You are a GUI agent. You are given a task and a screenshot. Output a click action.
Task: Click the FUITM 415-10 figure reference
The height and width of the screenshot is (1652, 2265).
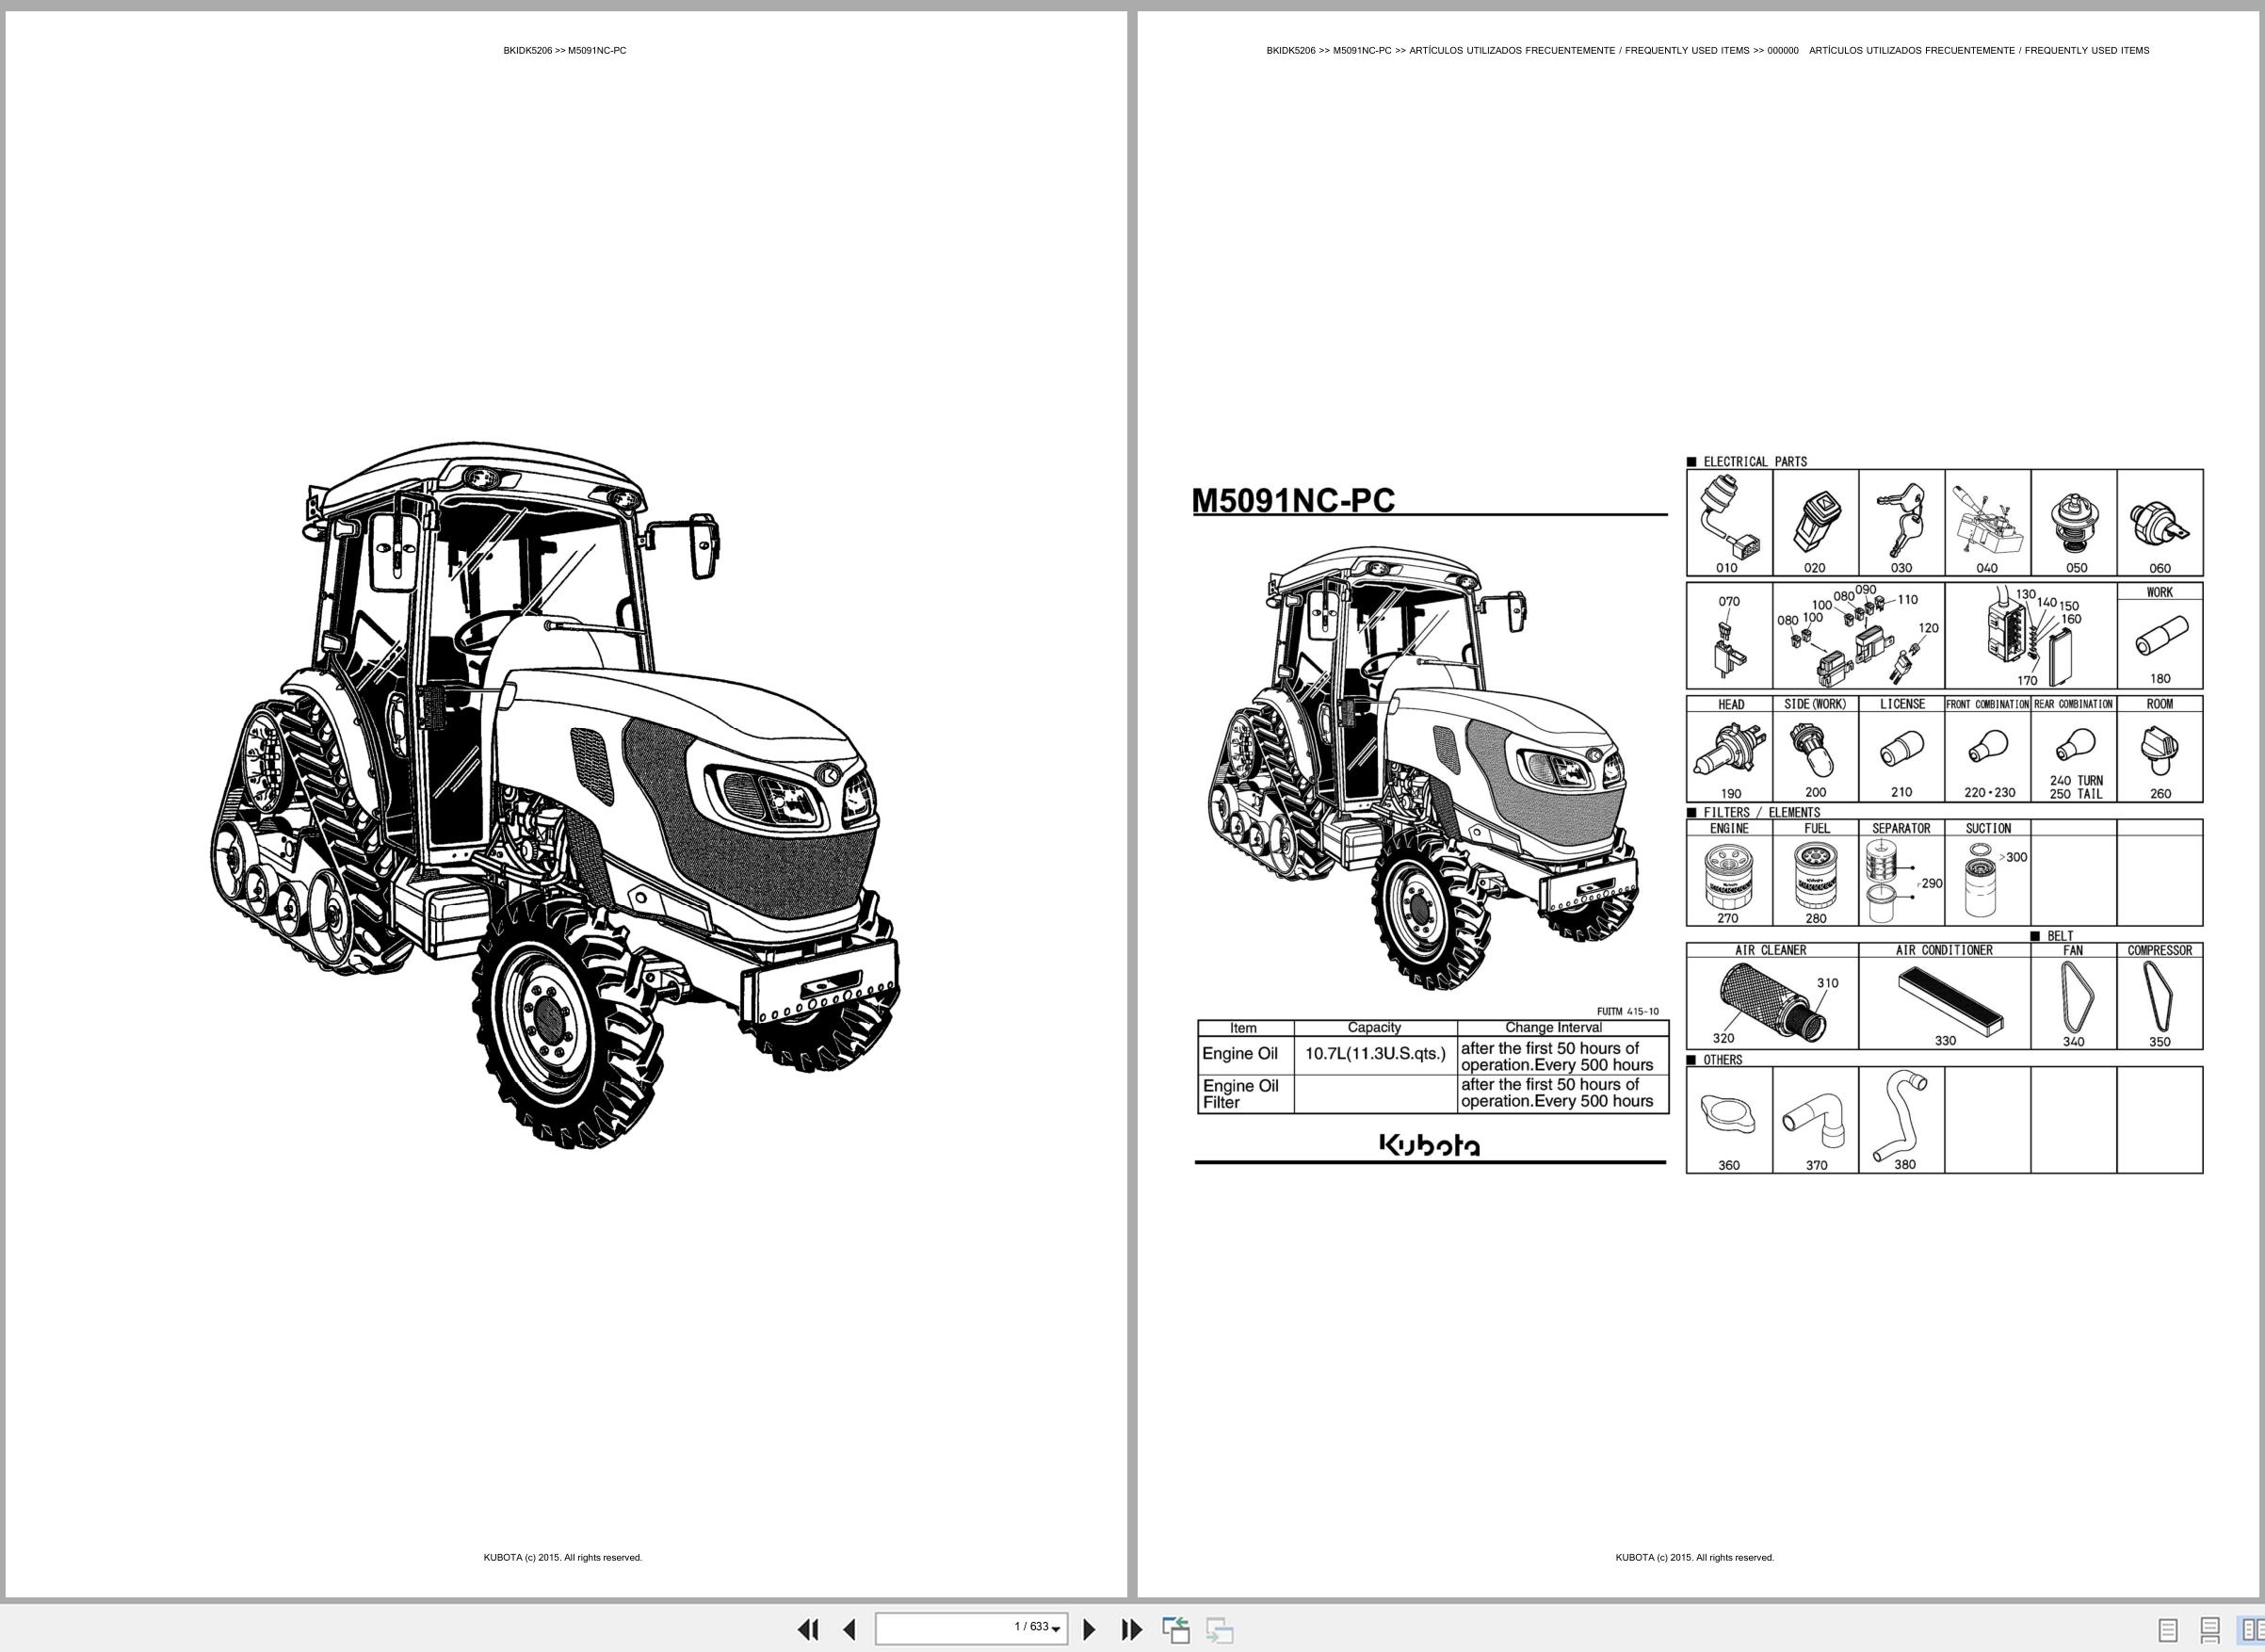click(1628, 1011)
